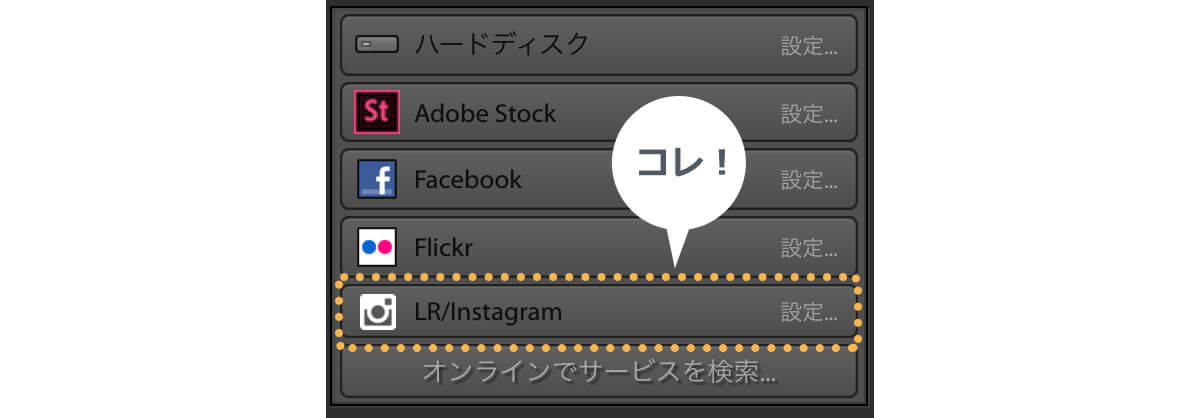Open 設定 for Flickr service
The image size is (1200, 418).
point(809,246)
